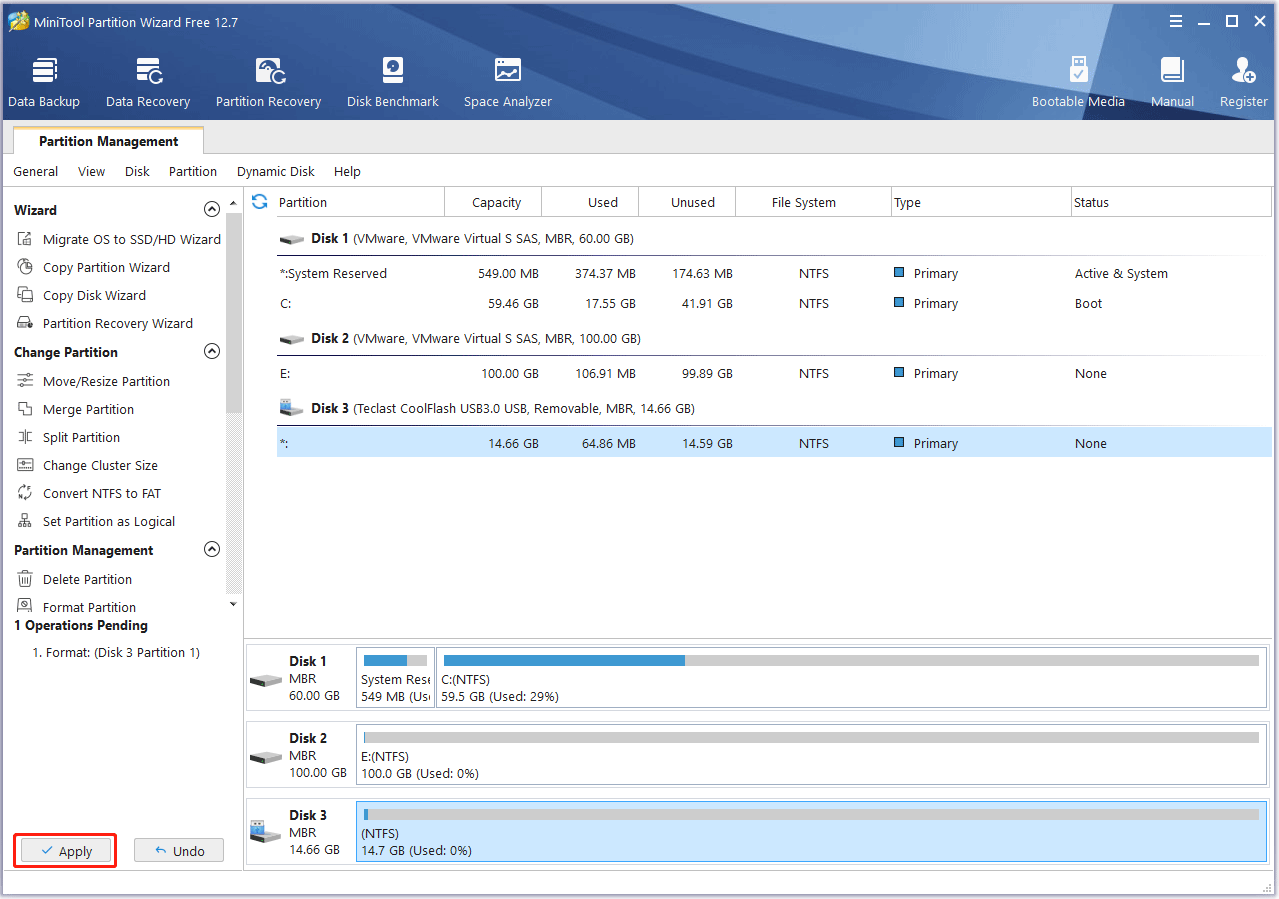Launch the Data Recovery tool
Image resolution: width=1279 pixels, height=899 pixels.
[148, 83]
